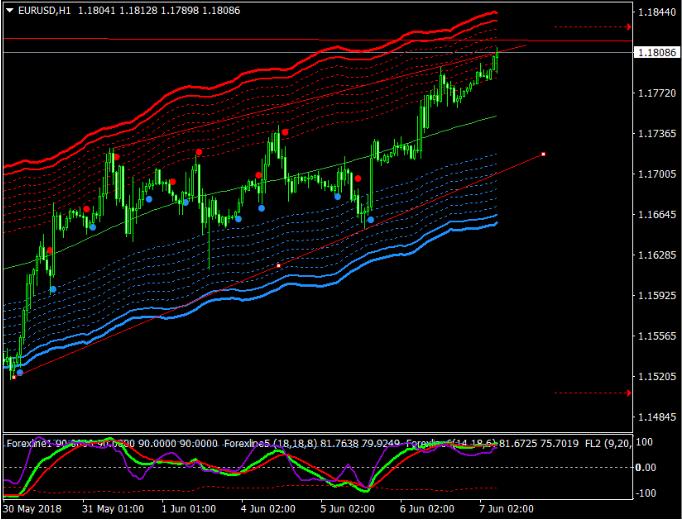This screenshot has width=682, height=520.
Task: Click the -100 level on oscillator scale
Action: [x=646, y=493]
